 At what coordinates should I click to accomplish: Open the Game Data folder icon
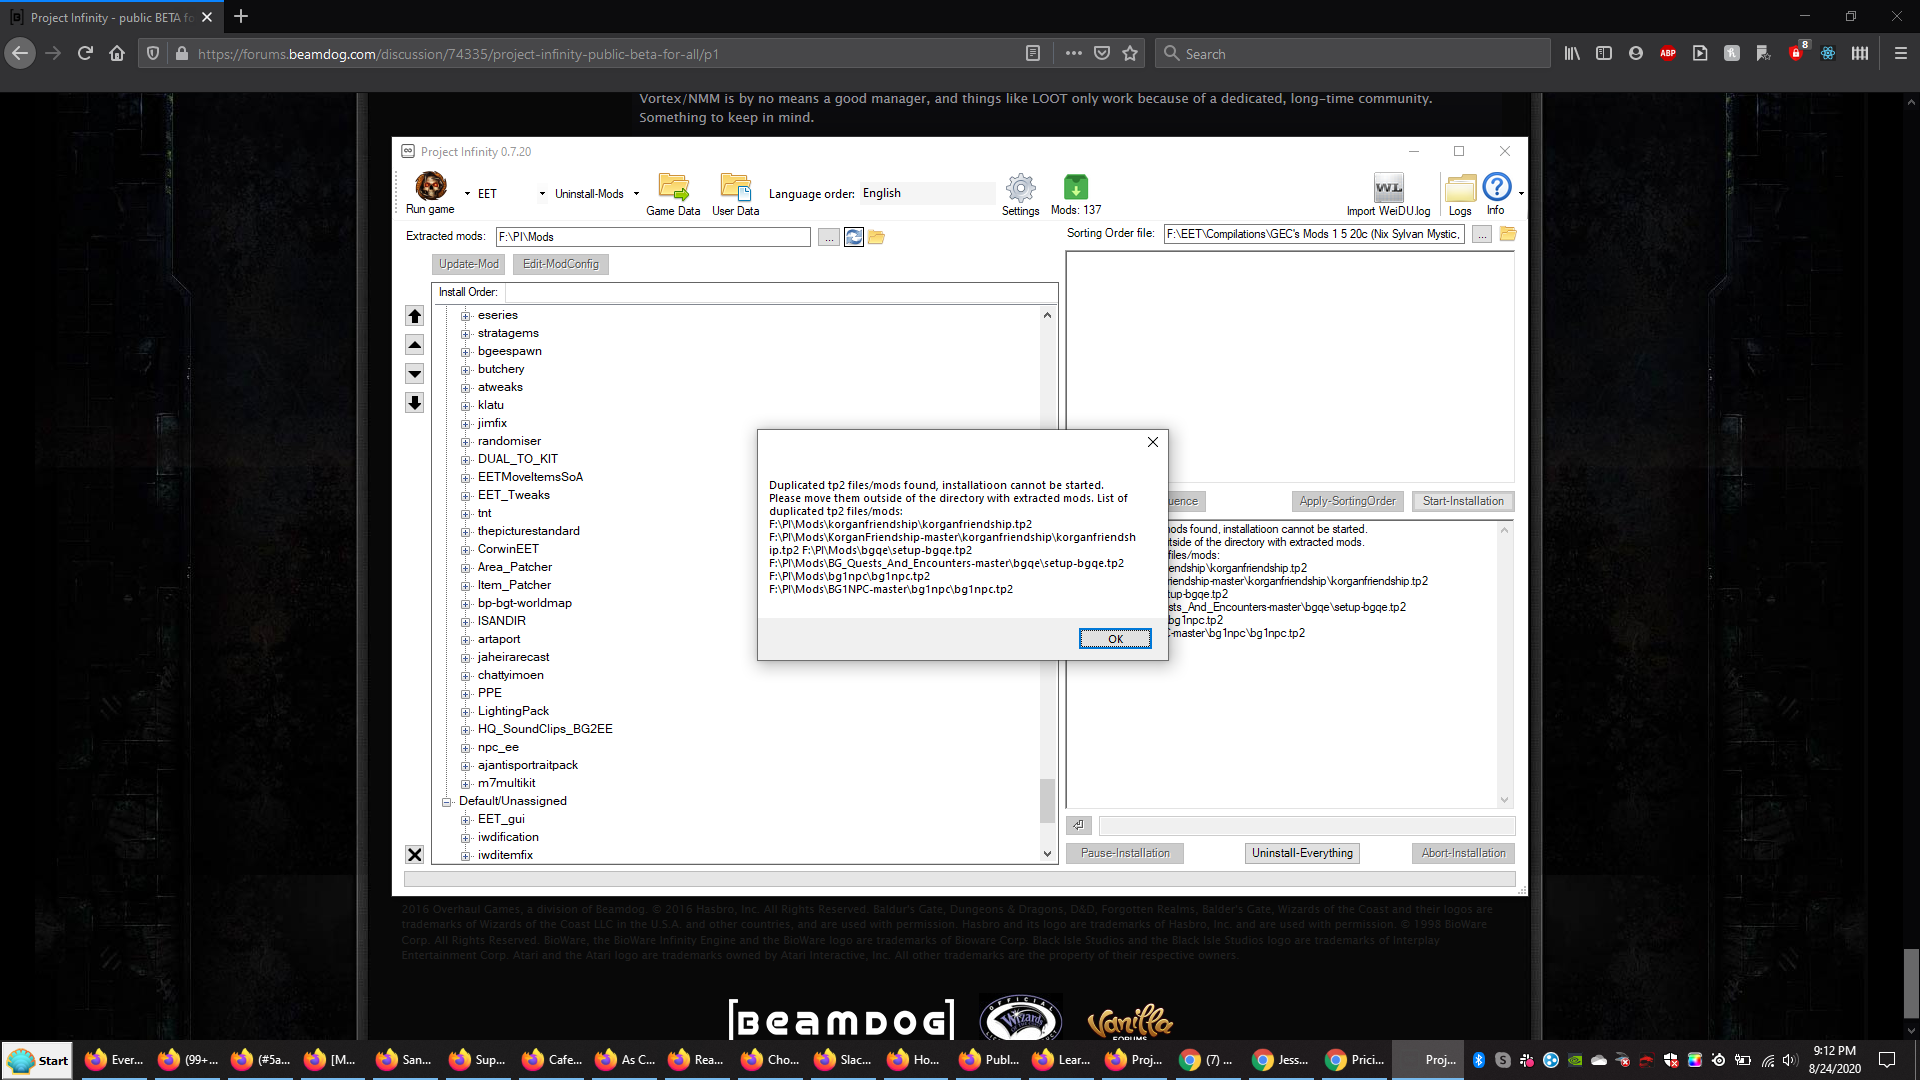pyautogui.click(x=673, y=187)
